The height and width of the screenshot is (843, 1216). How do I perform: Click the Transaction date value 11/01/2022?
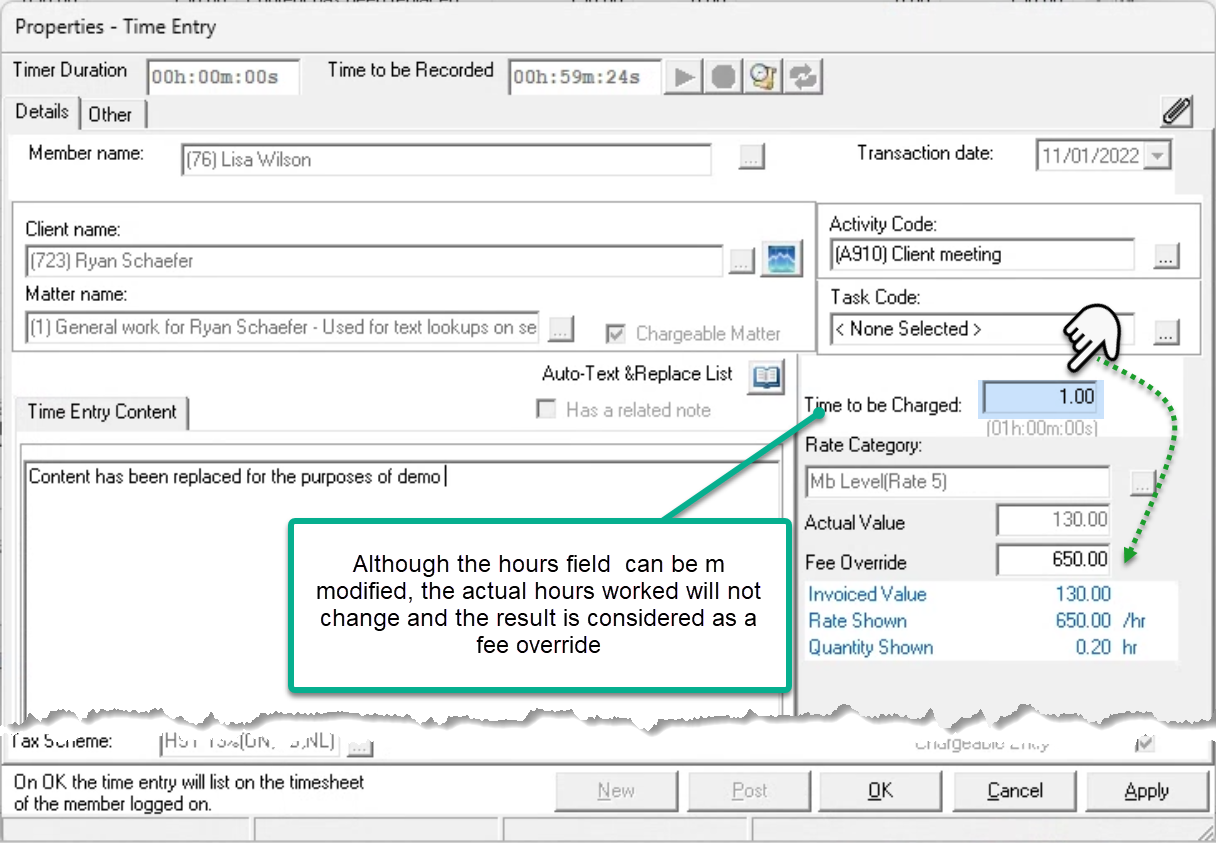pyautogui.click(x=1090, y=156)
